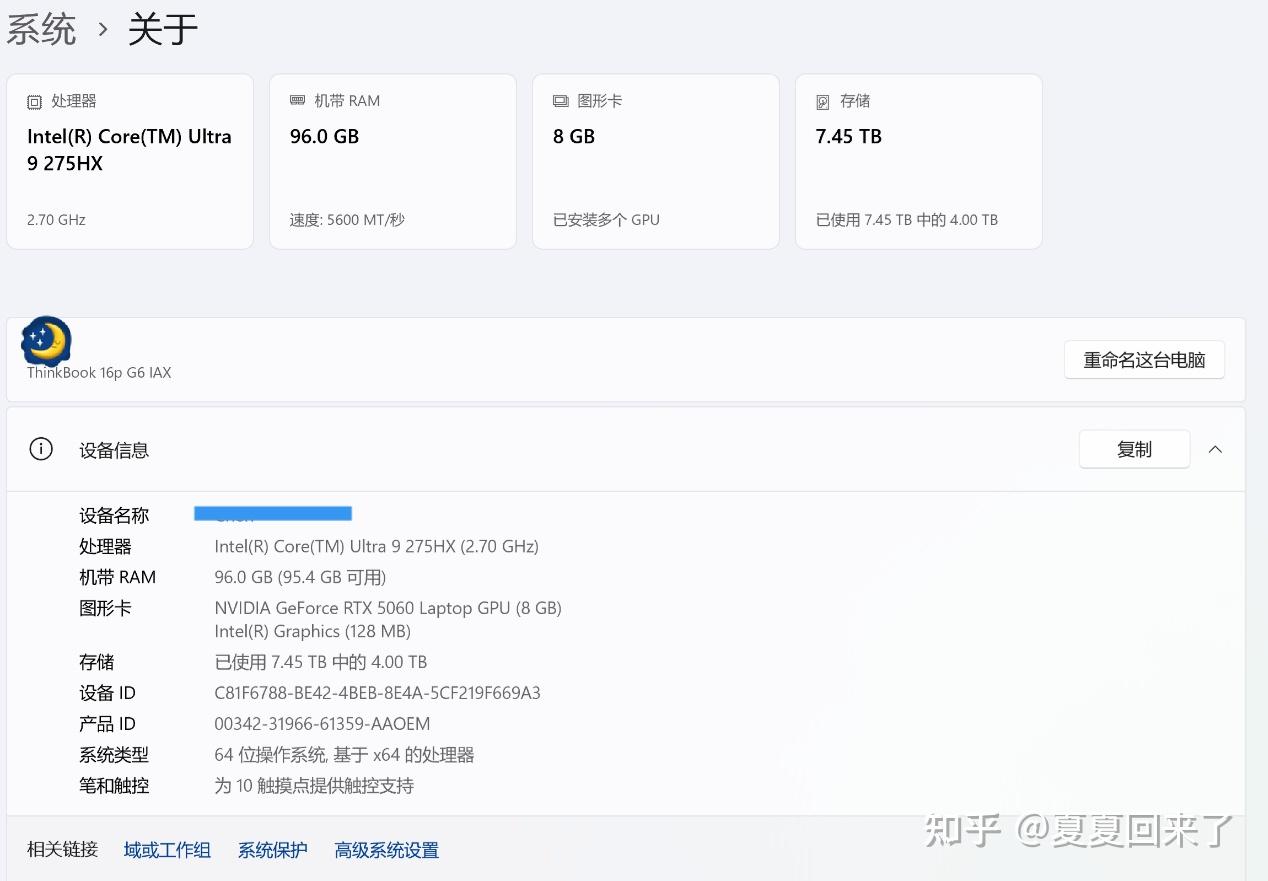Click 重命名这台电脑 button

pyautogui.click(x=1144, y=360)
